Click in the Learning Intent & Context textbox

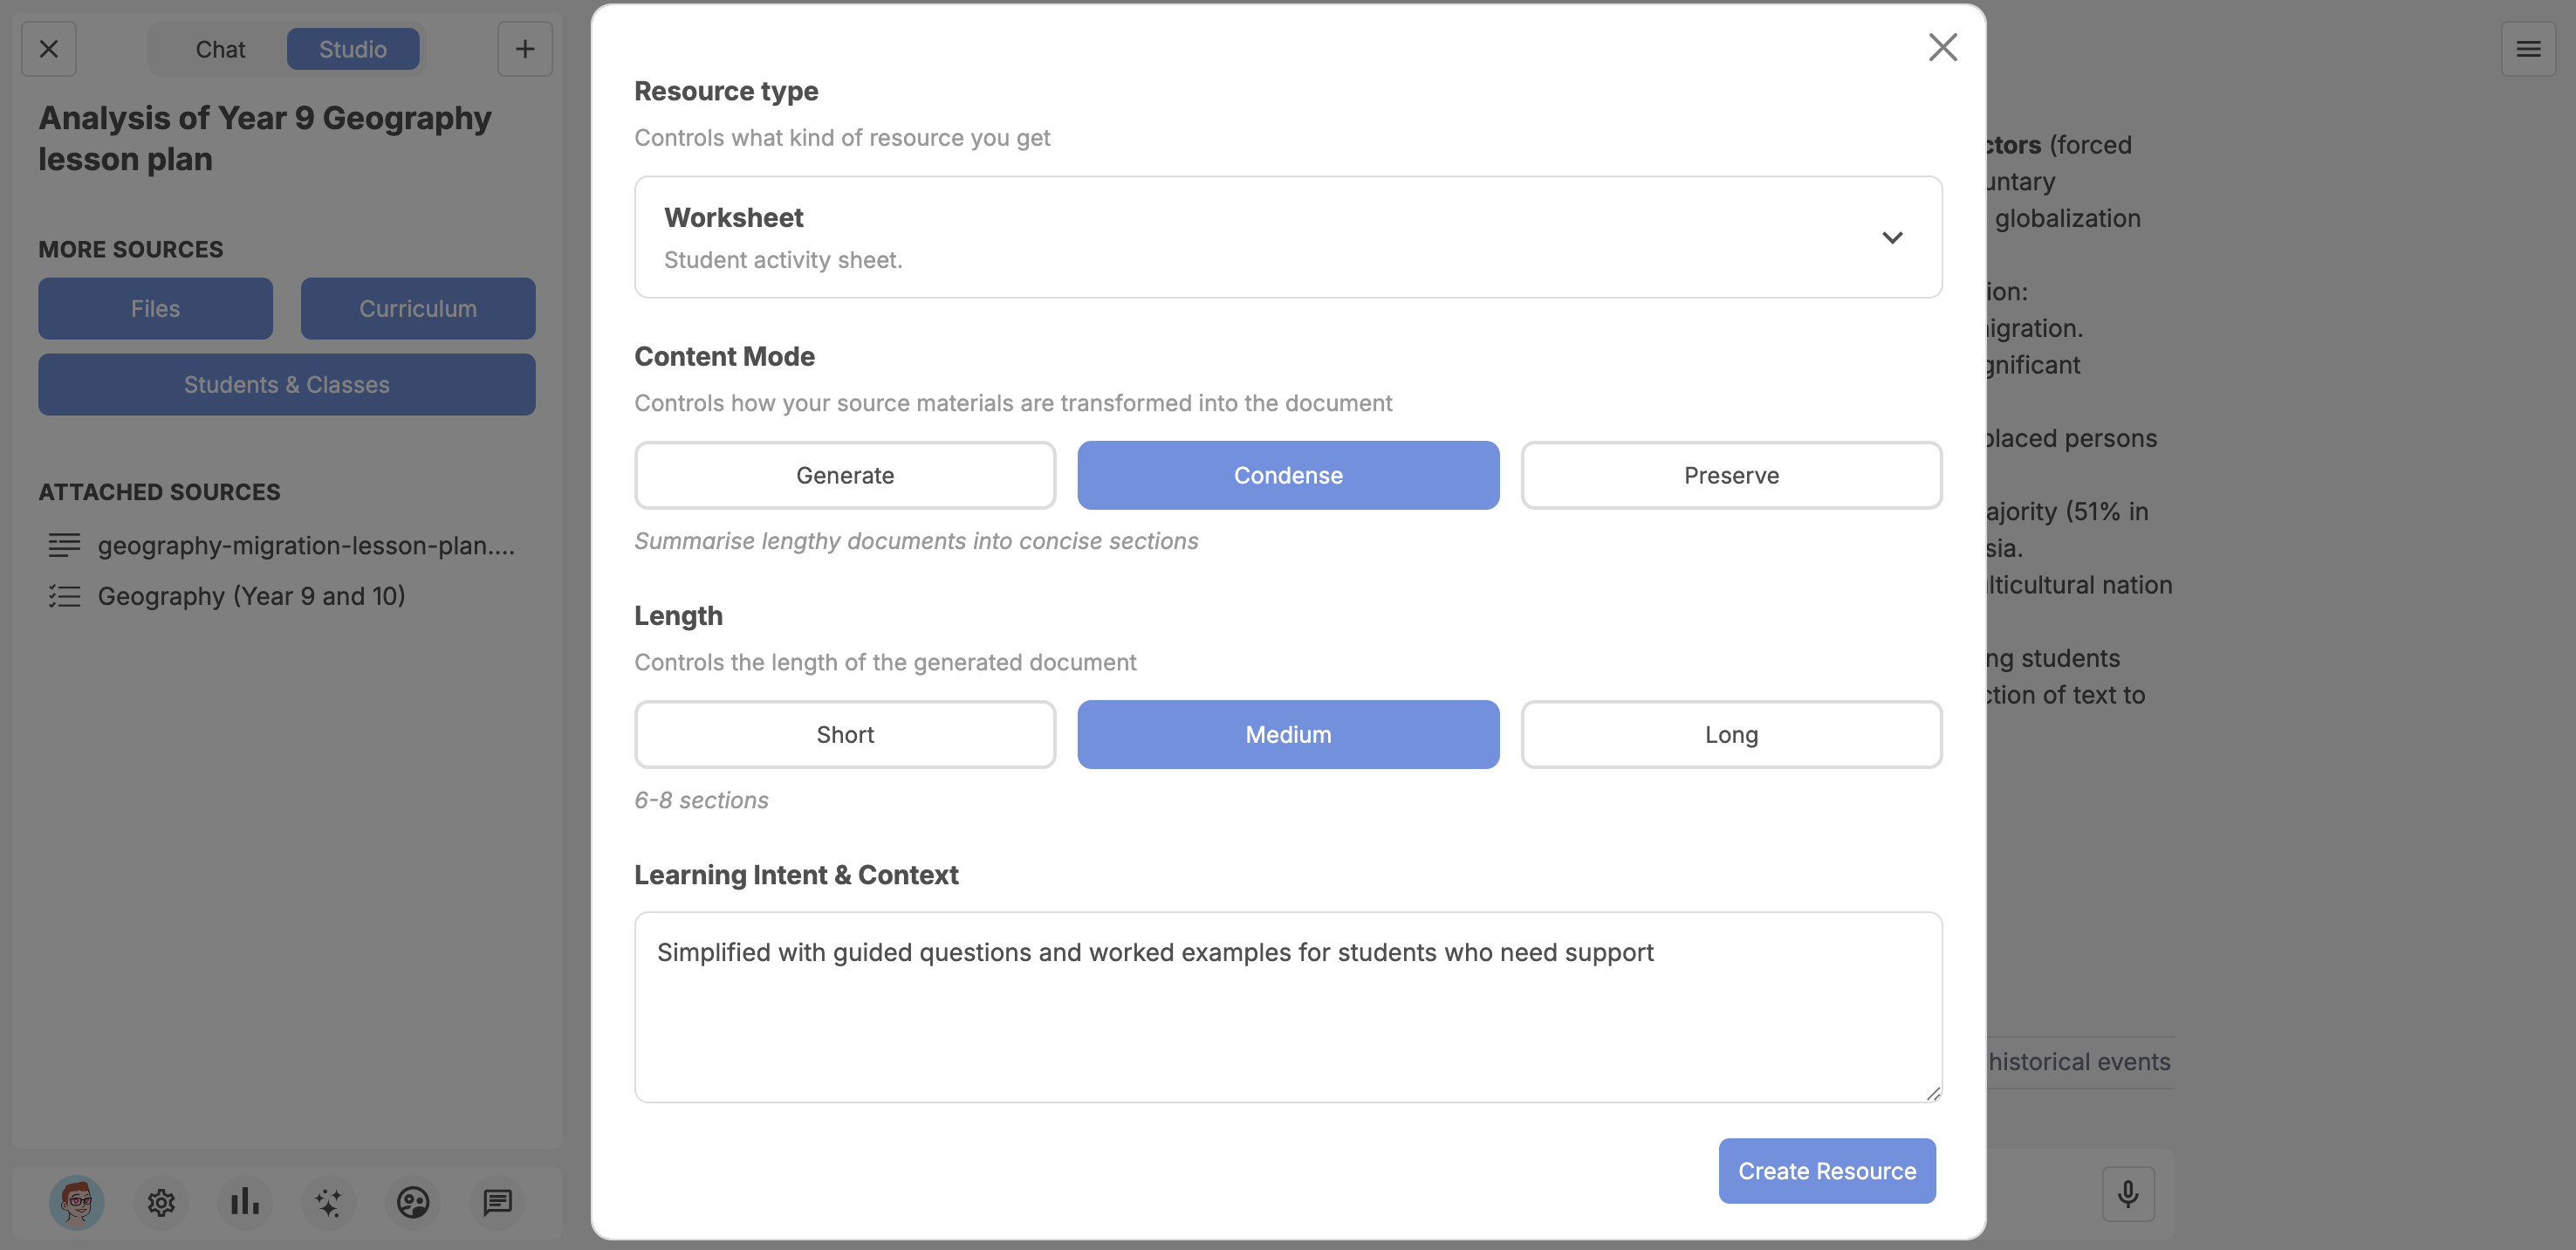pyautogui.click(x=1287, y=1007)
